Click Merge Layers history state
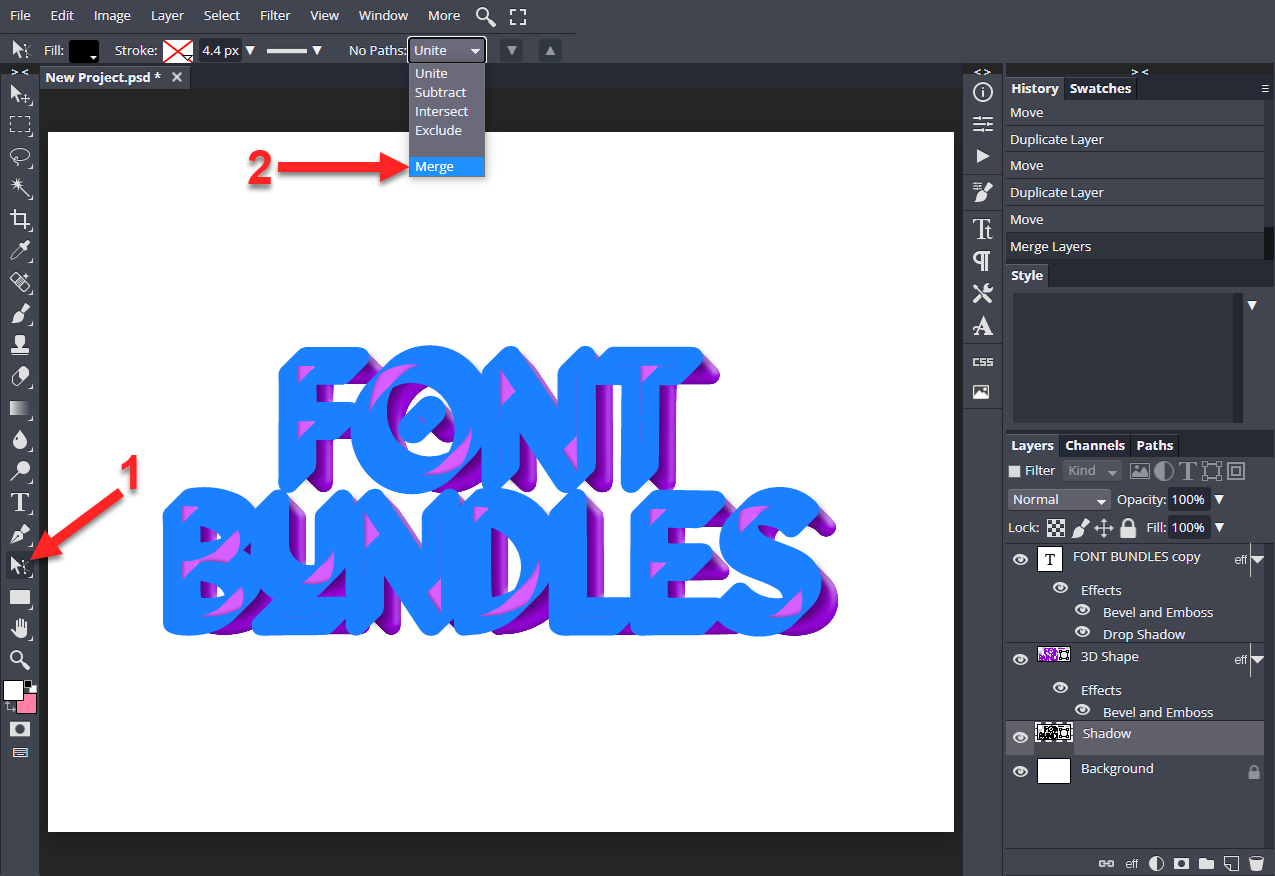This screenshot has height=876, width=1275. tap(1135, 246)
